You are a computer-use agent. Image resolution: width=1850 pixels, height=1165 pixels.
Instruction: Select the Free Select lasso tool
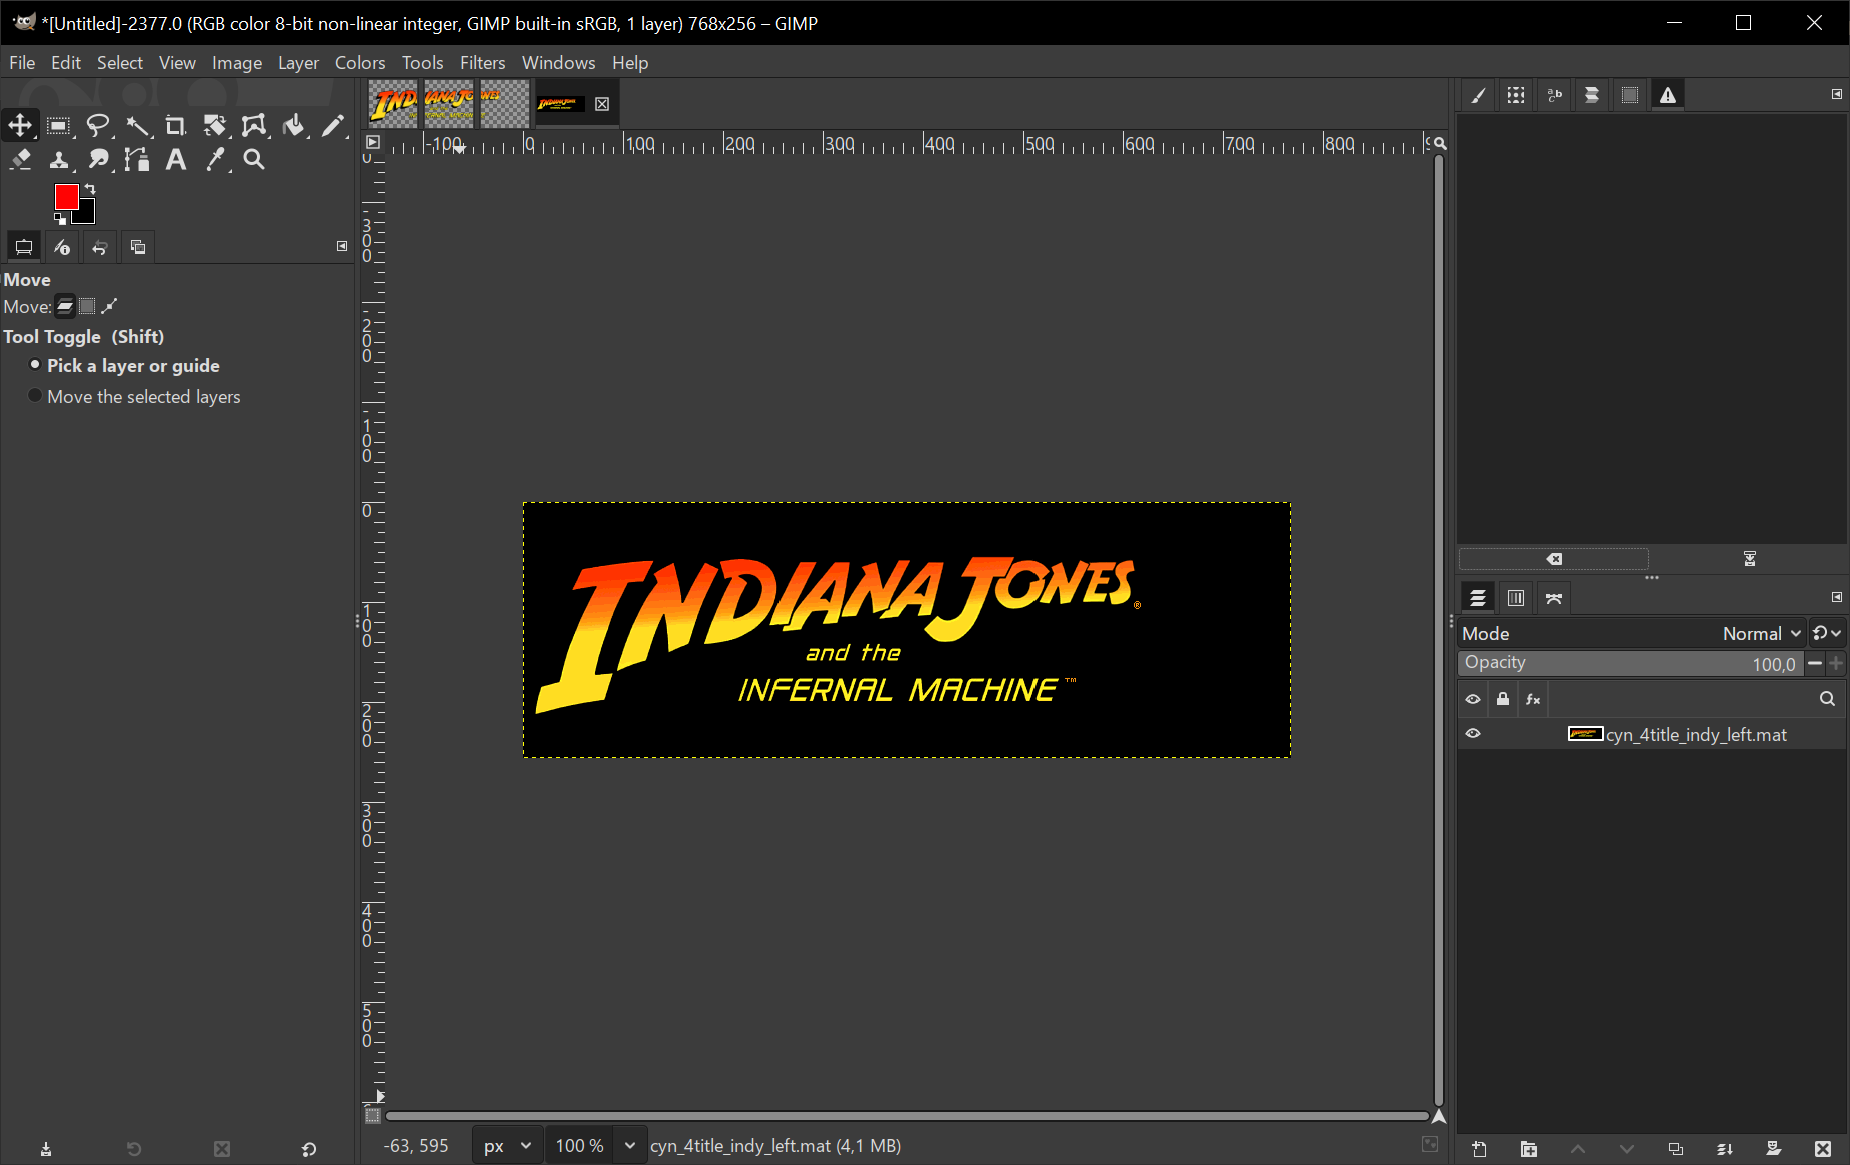pyautogui.click(x=97, y=125)
